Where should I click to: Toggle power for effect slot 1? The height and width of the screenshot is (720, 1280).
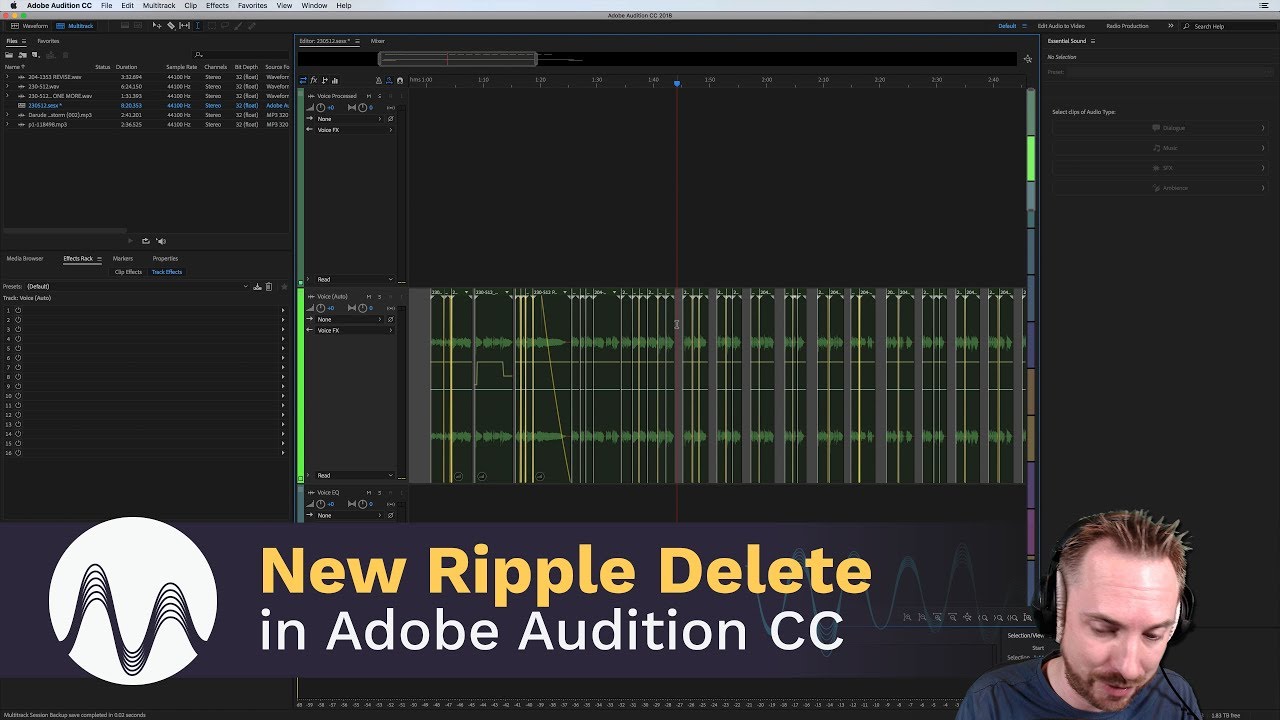click(18, 310)
